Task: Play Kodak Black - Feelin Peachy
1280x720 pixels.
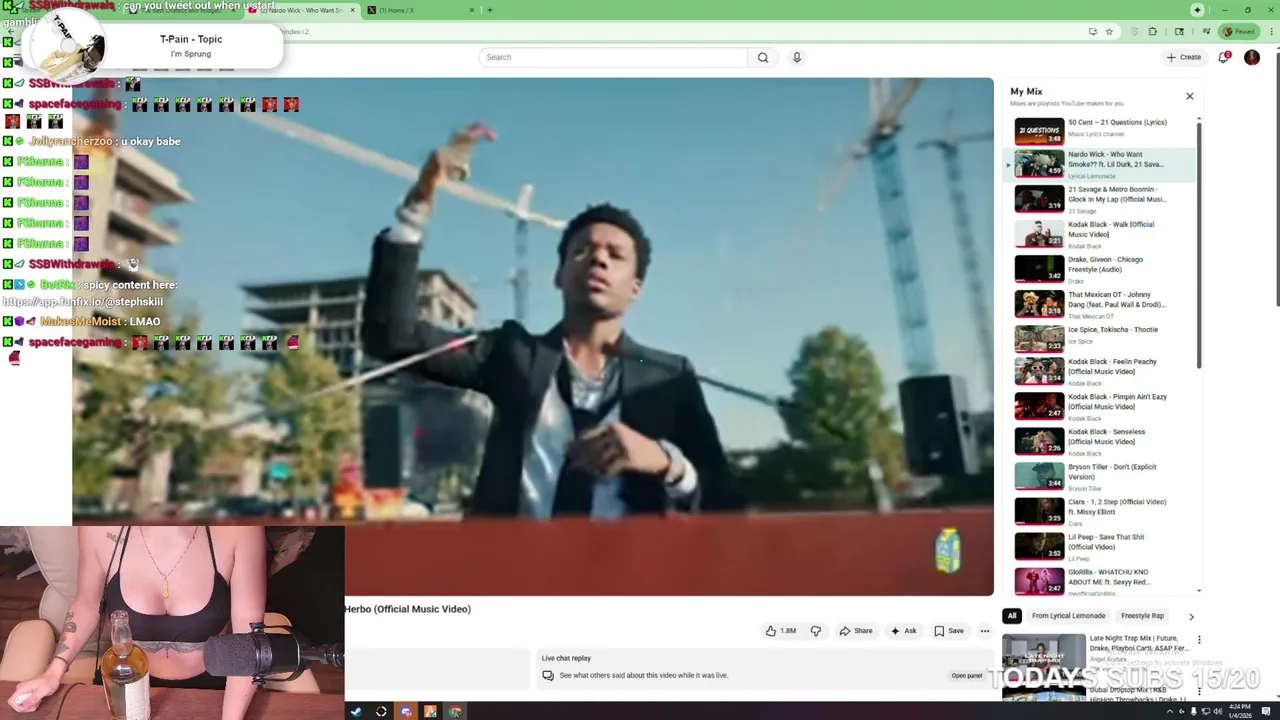Action: [x=1100, y=371]
